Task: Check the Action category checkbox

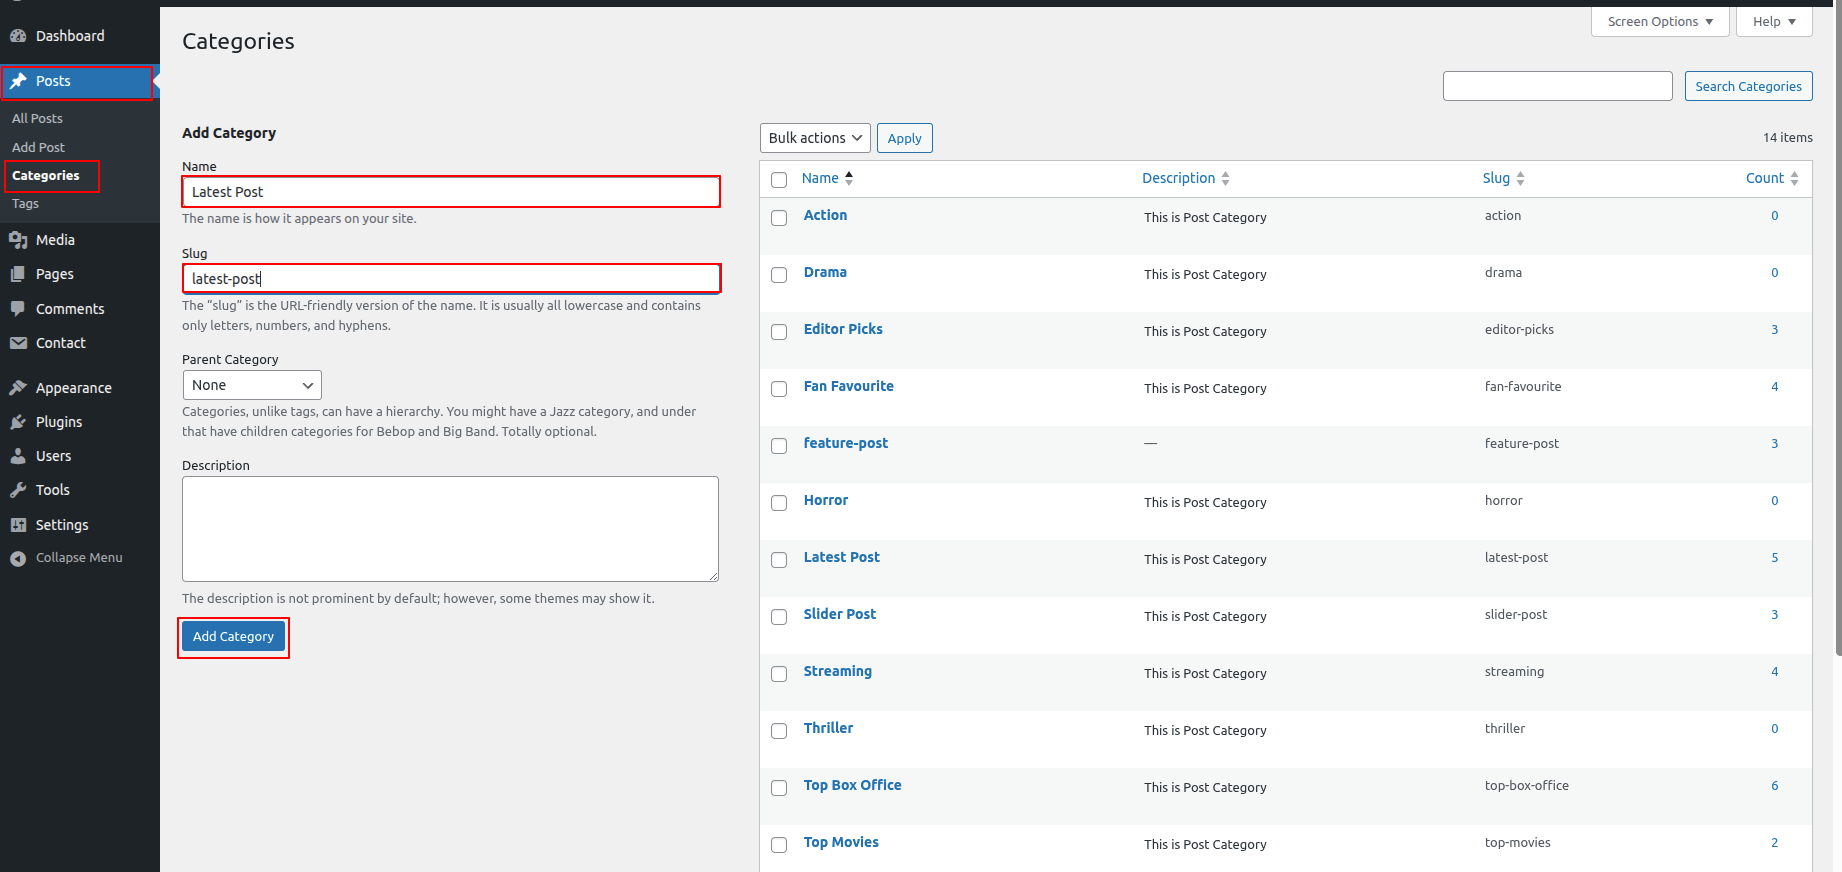Action: (x=779, y=218)
